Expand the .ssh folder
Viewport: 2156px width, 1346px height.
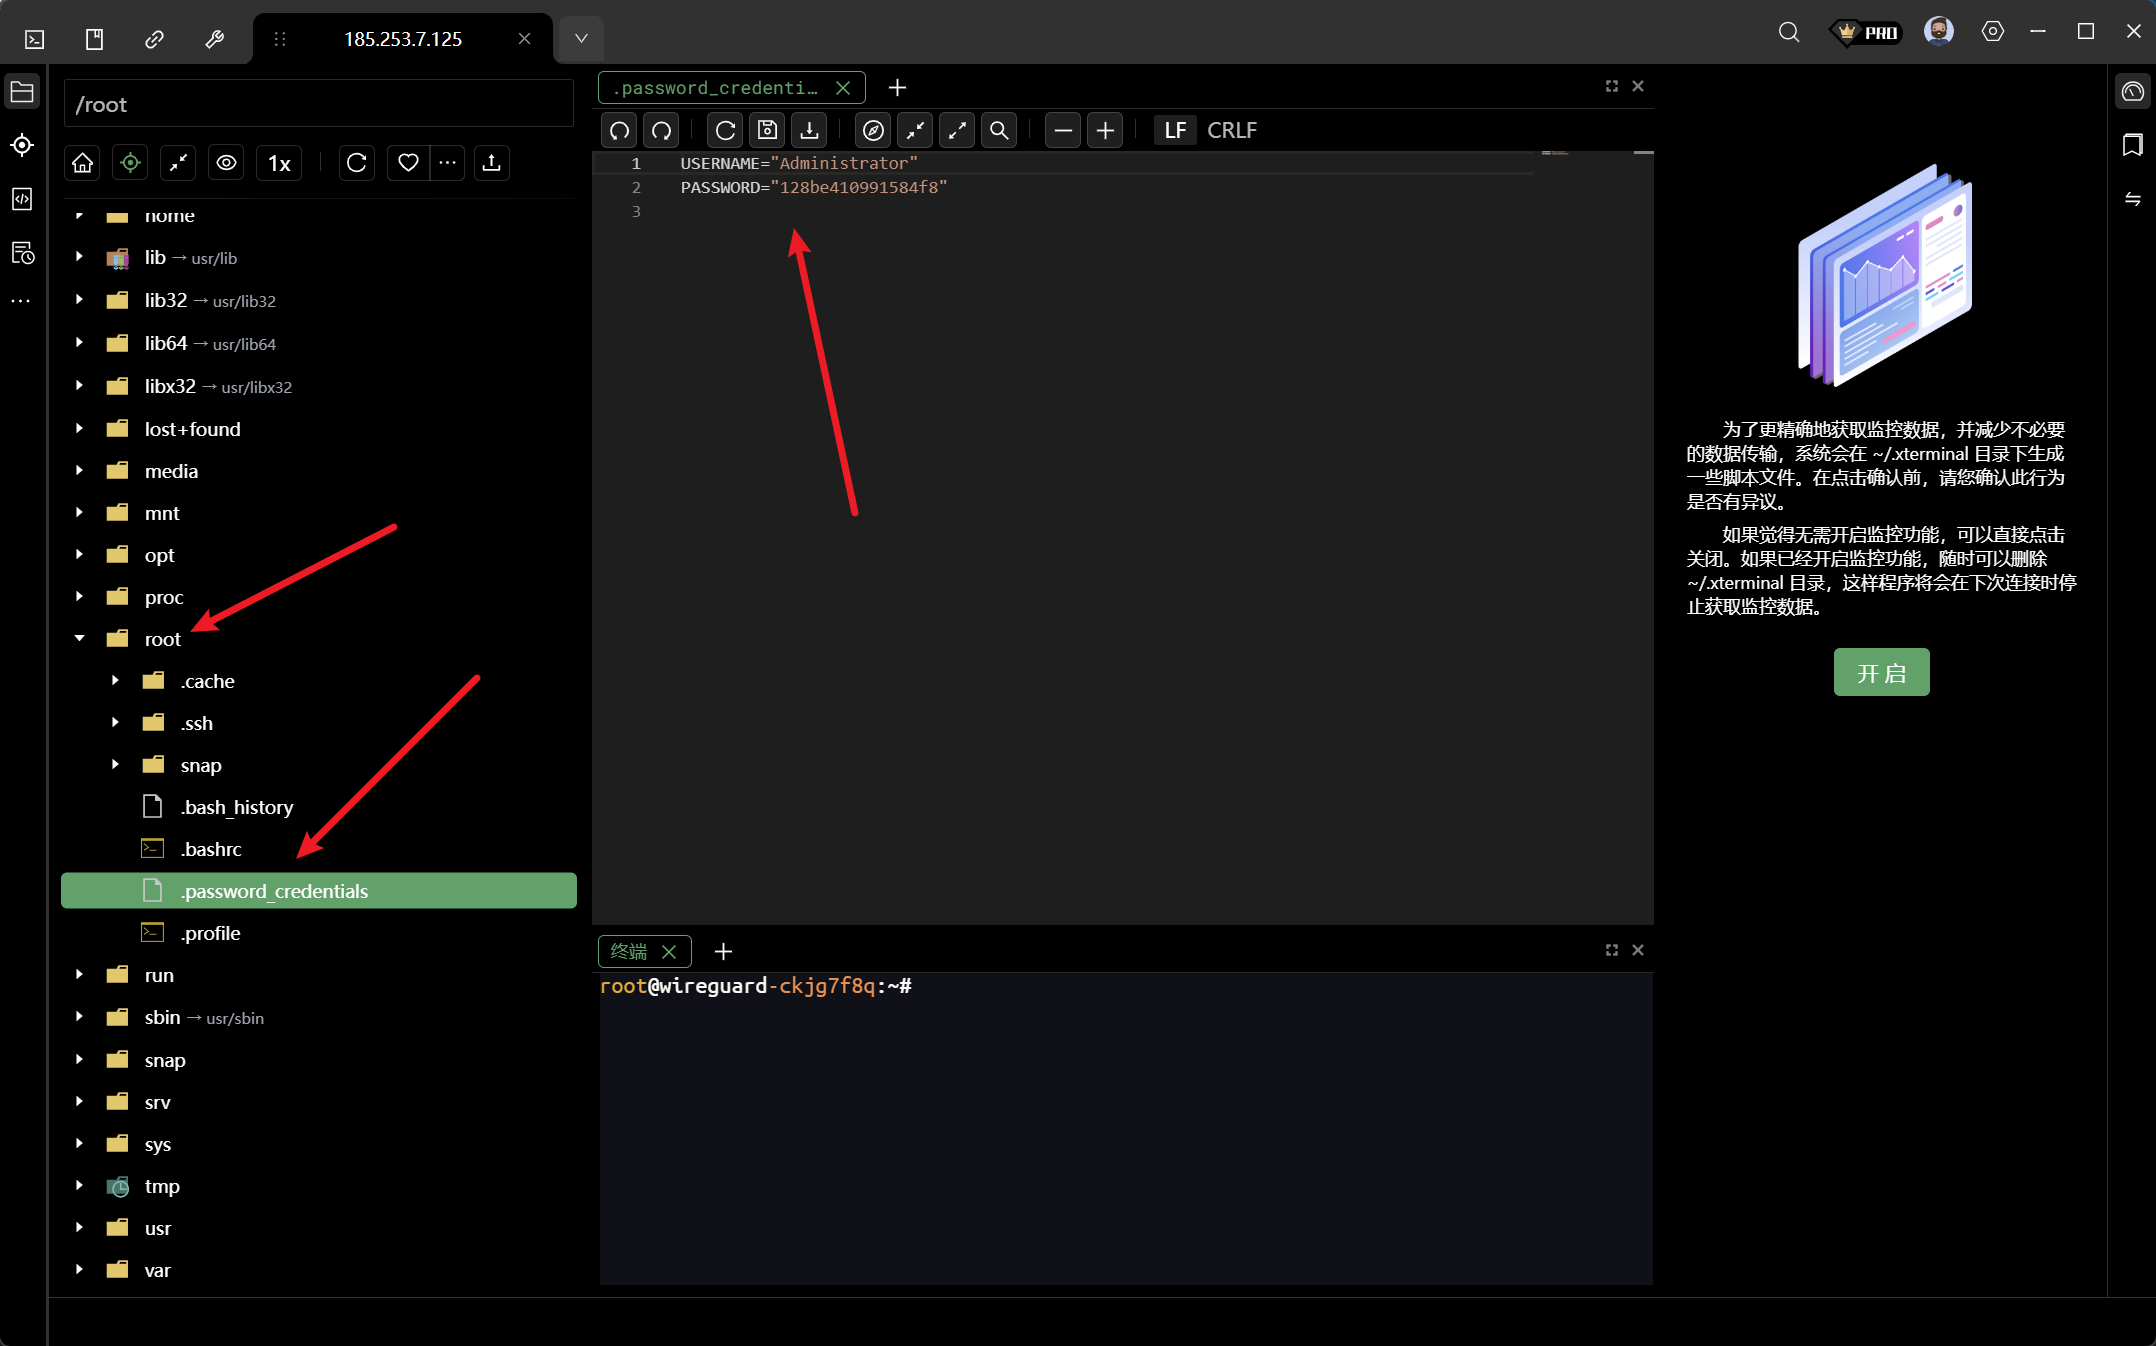[115, 723]
